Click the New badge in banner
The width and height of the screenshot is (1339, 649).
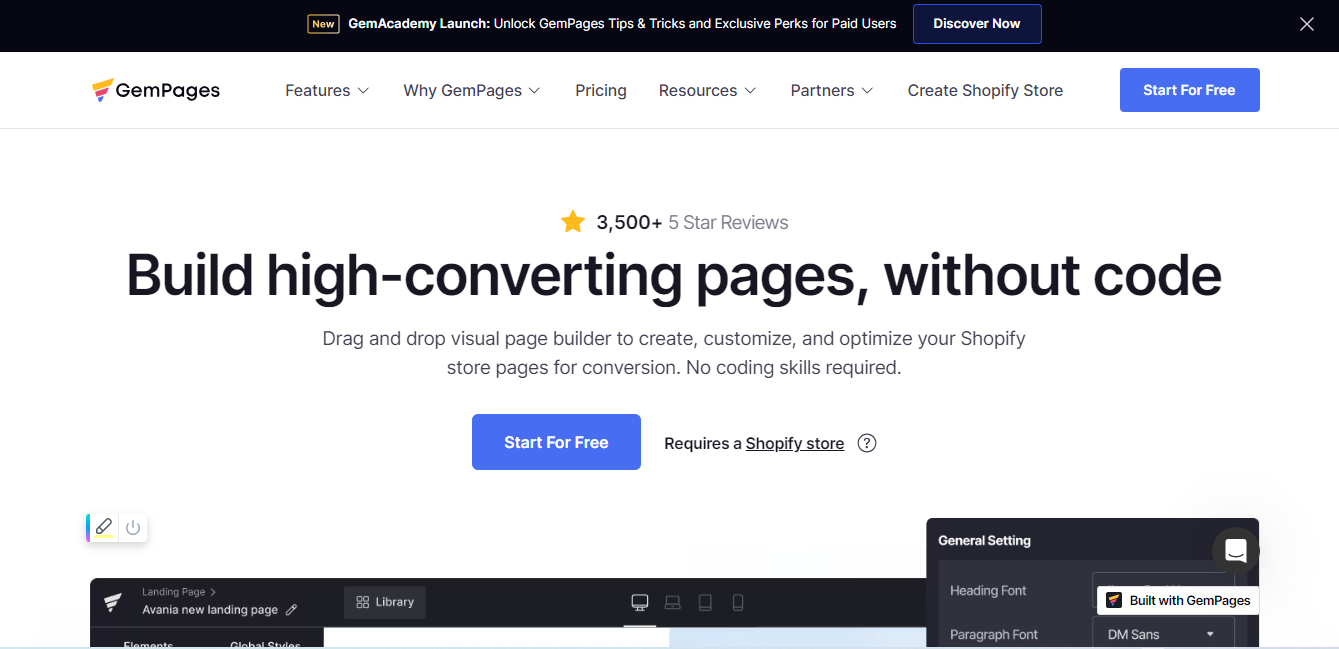[323, 24]
